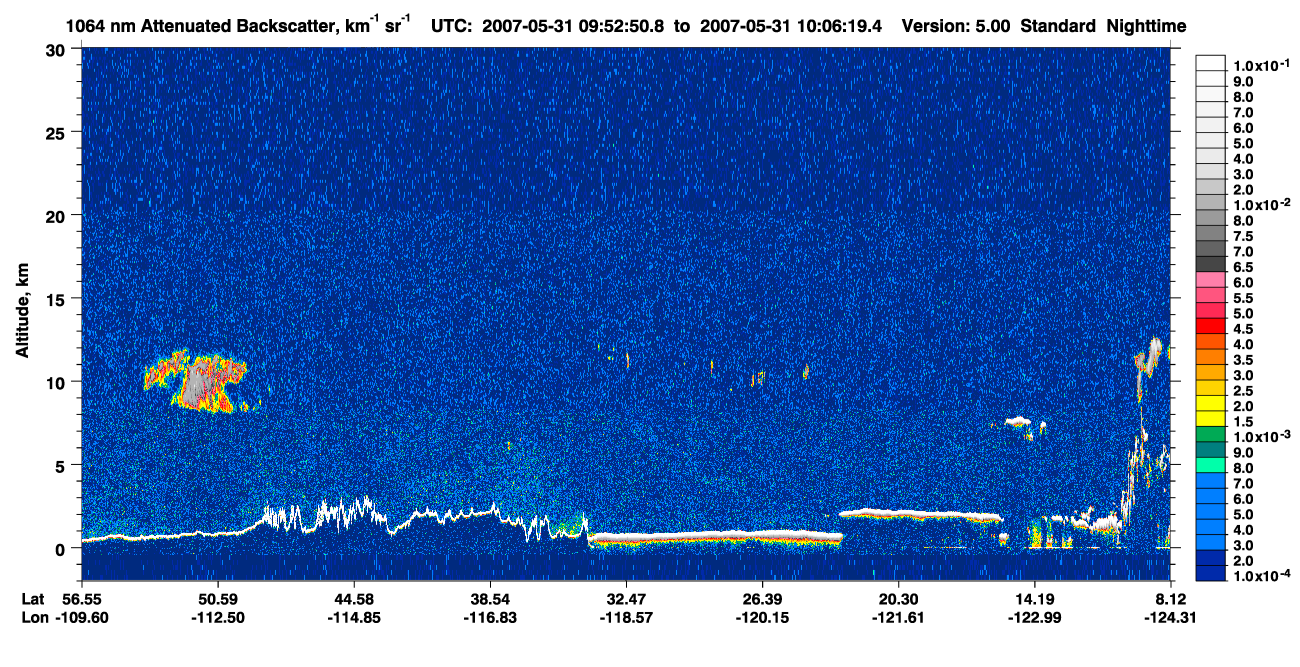Click the "1064 nm Attenuated Backscatter" plot title
This screenshot has height=667, width=1300.
(x=203, y=27)
